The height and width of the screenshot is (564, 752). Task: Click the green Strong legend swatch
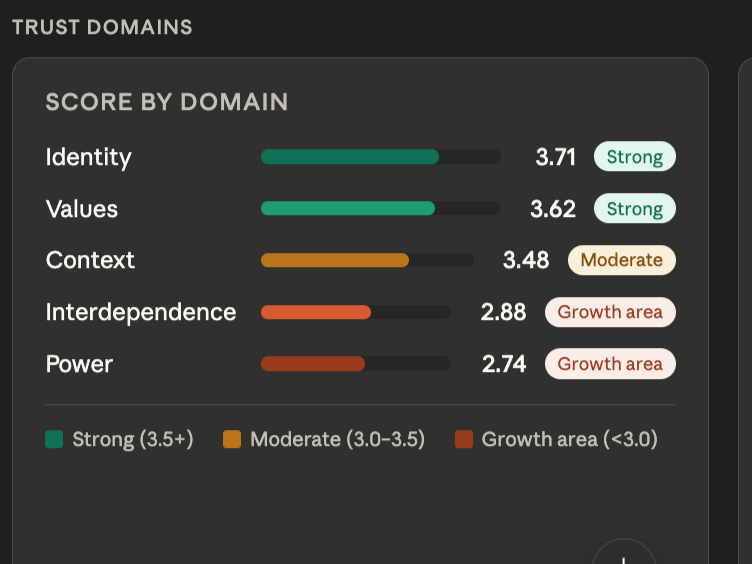point(54,439)
